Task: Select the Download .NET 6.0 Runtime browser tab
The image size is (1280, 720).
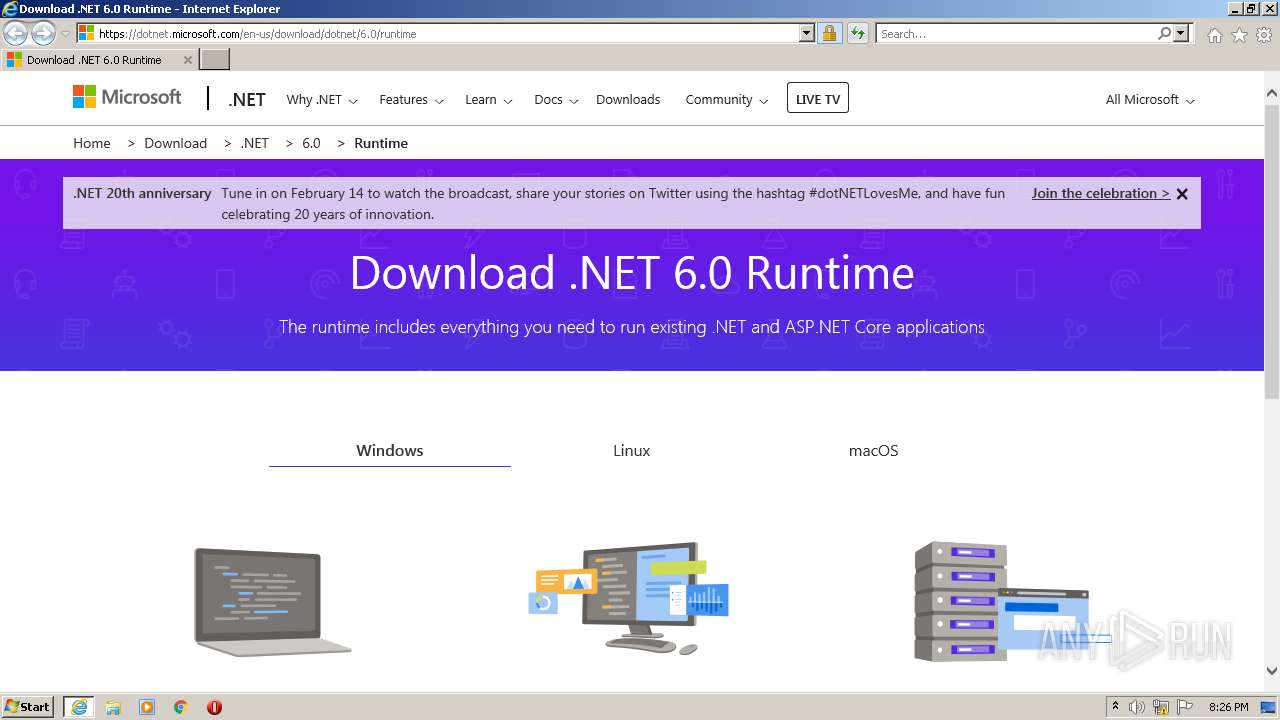Action: (99, 60)
